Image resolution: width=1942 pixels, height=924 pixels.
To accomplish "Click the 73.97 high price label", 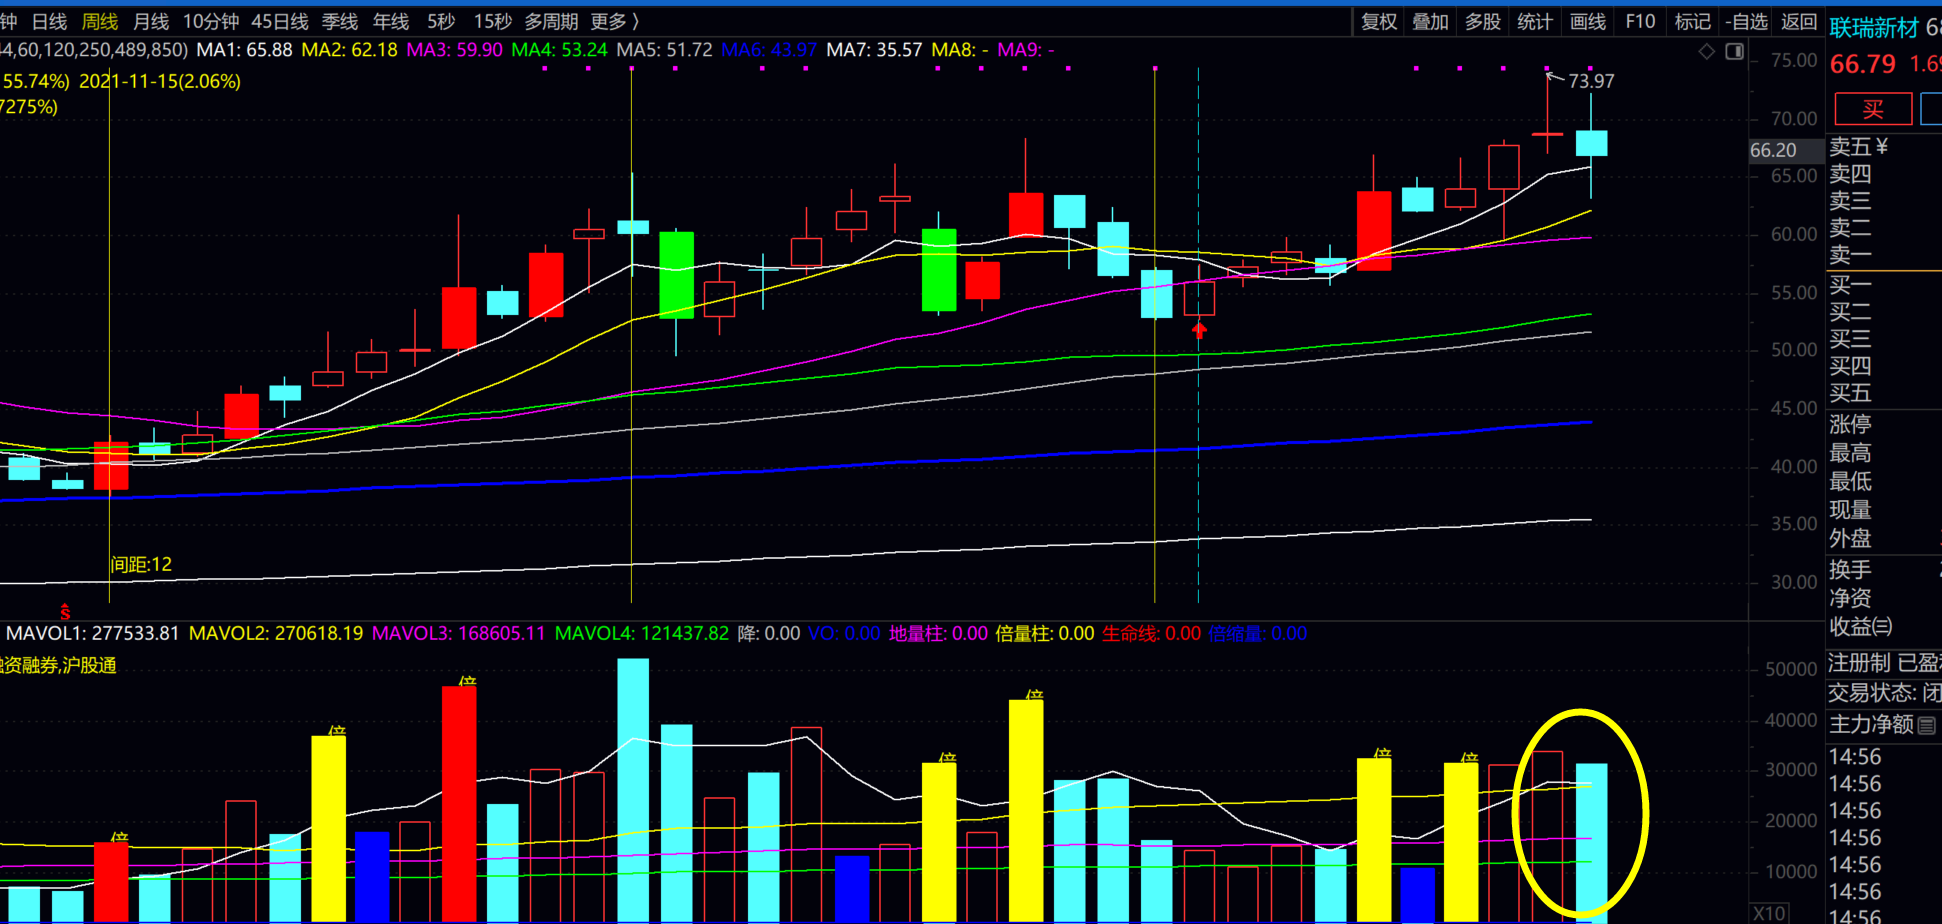I will click(1590, 81).
